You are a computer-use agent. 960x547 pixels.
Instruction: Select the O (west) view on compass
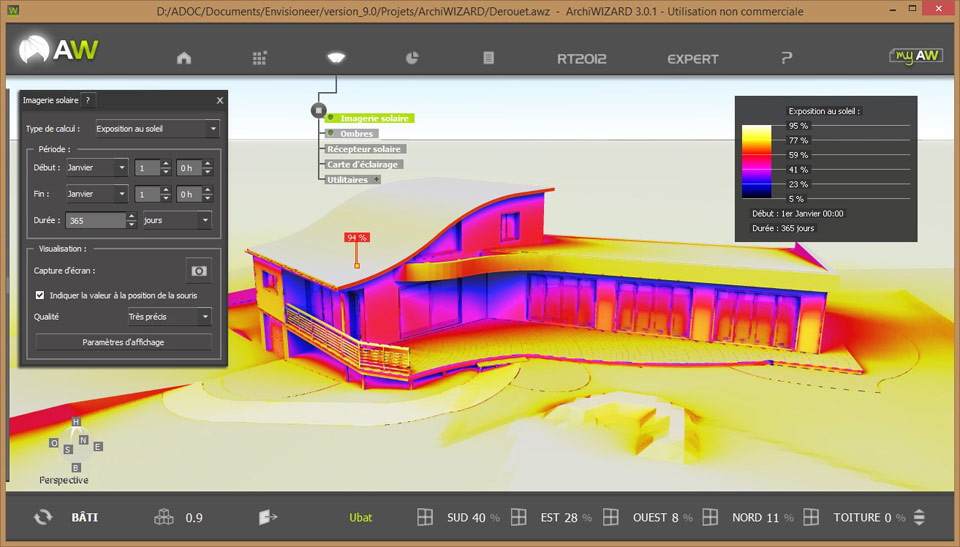coord(54,443)
